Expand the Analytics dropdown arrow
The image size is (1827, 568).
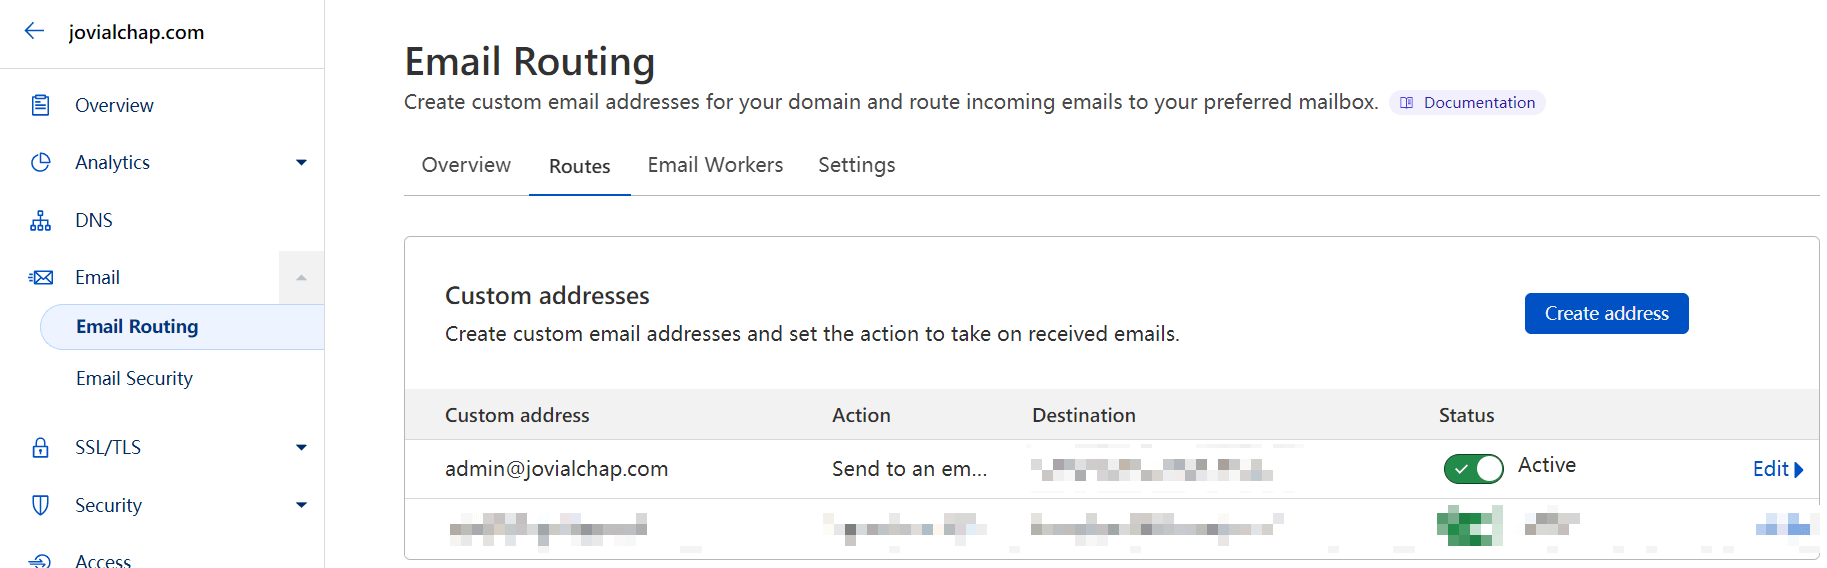pyautogui.click(x=301, y=162)
